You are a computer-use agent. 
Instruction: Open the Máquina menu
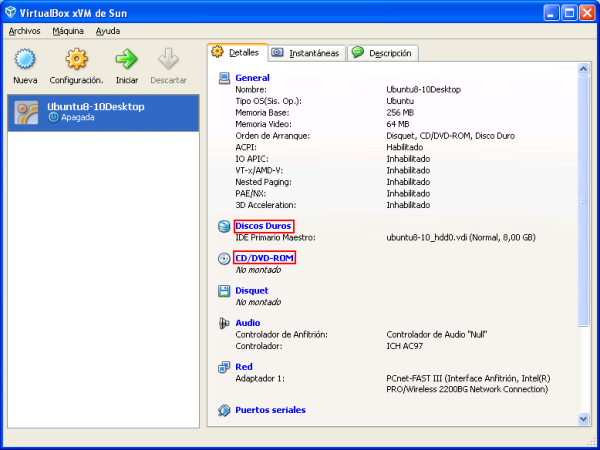pos(68,31)
